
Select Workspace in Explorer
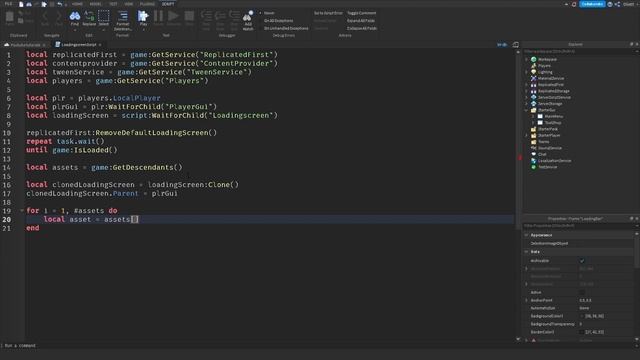[x=547, y=59]
